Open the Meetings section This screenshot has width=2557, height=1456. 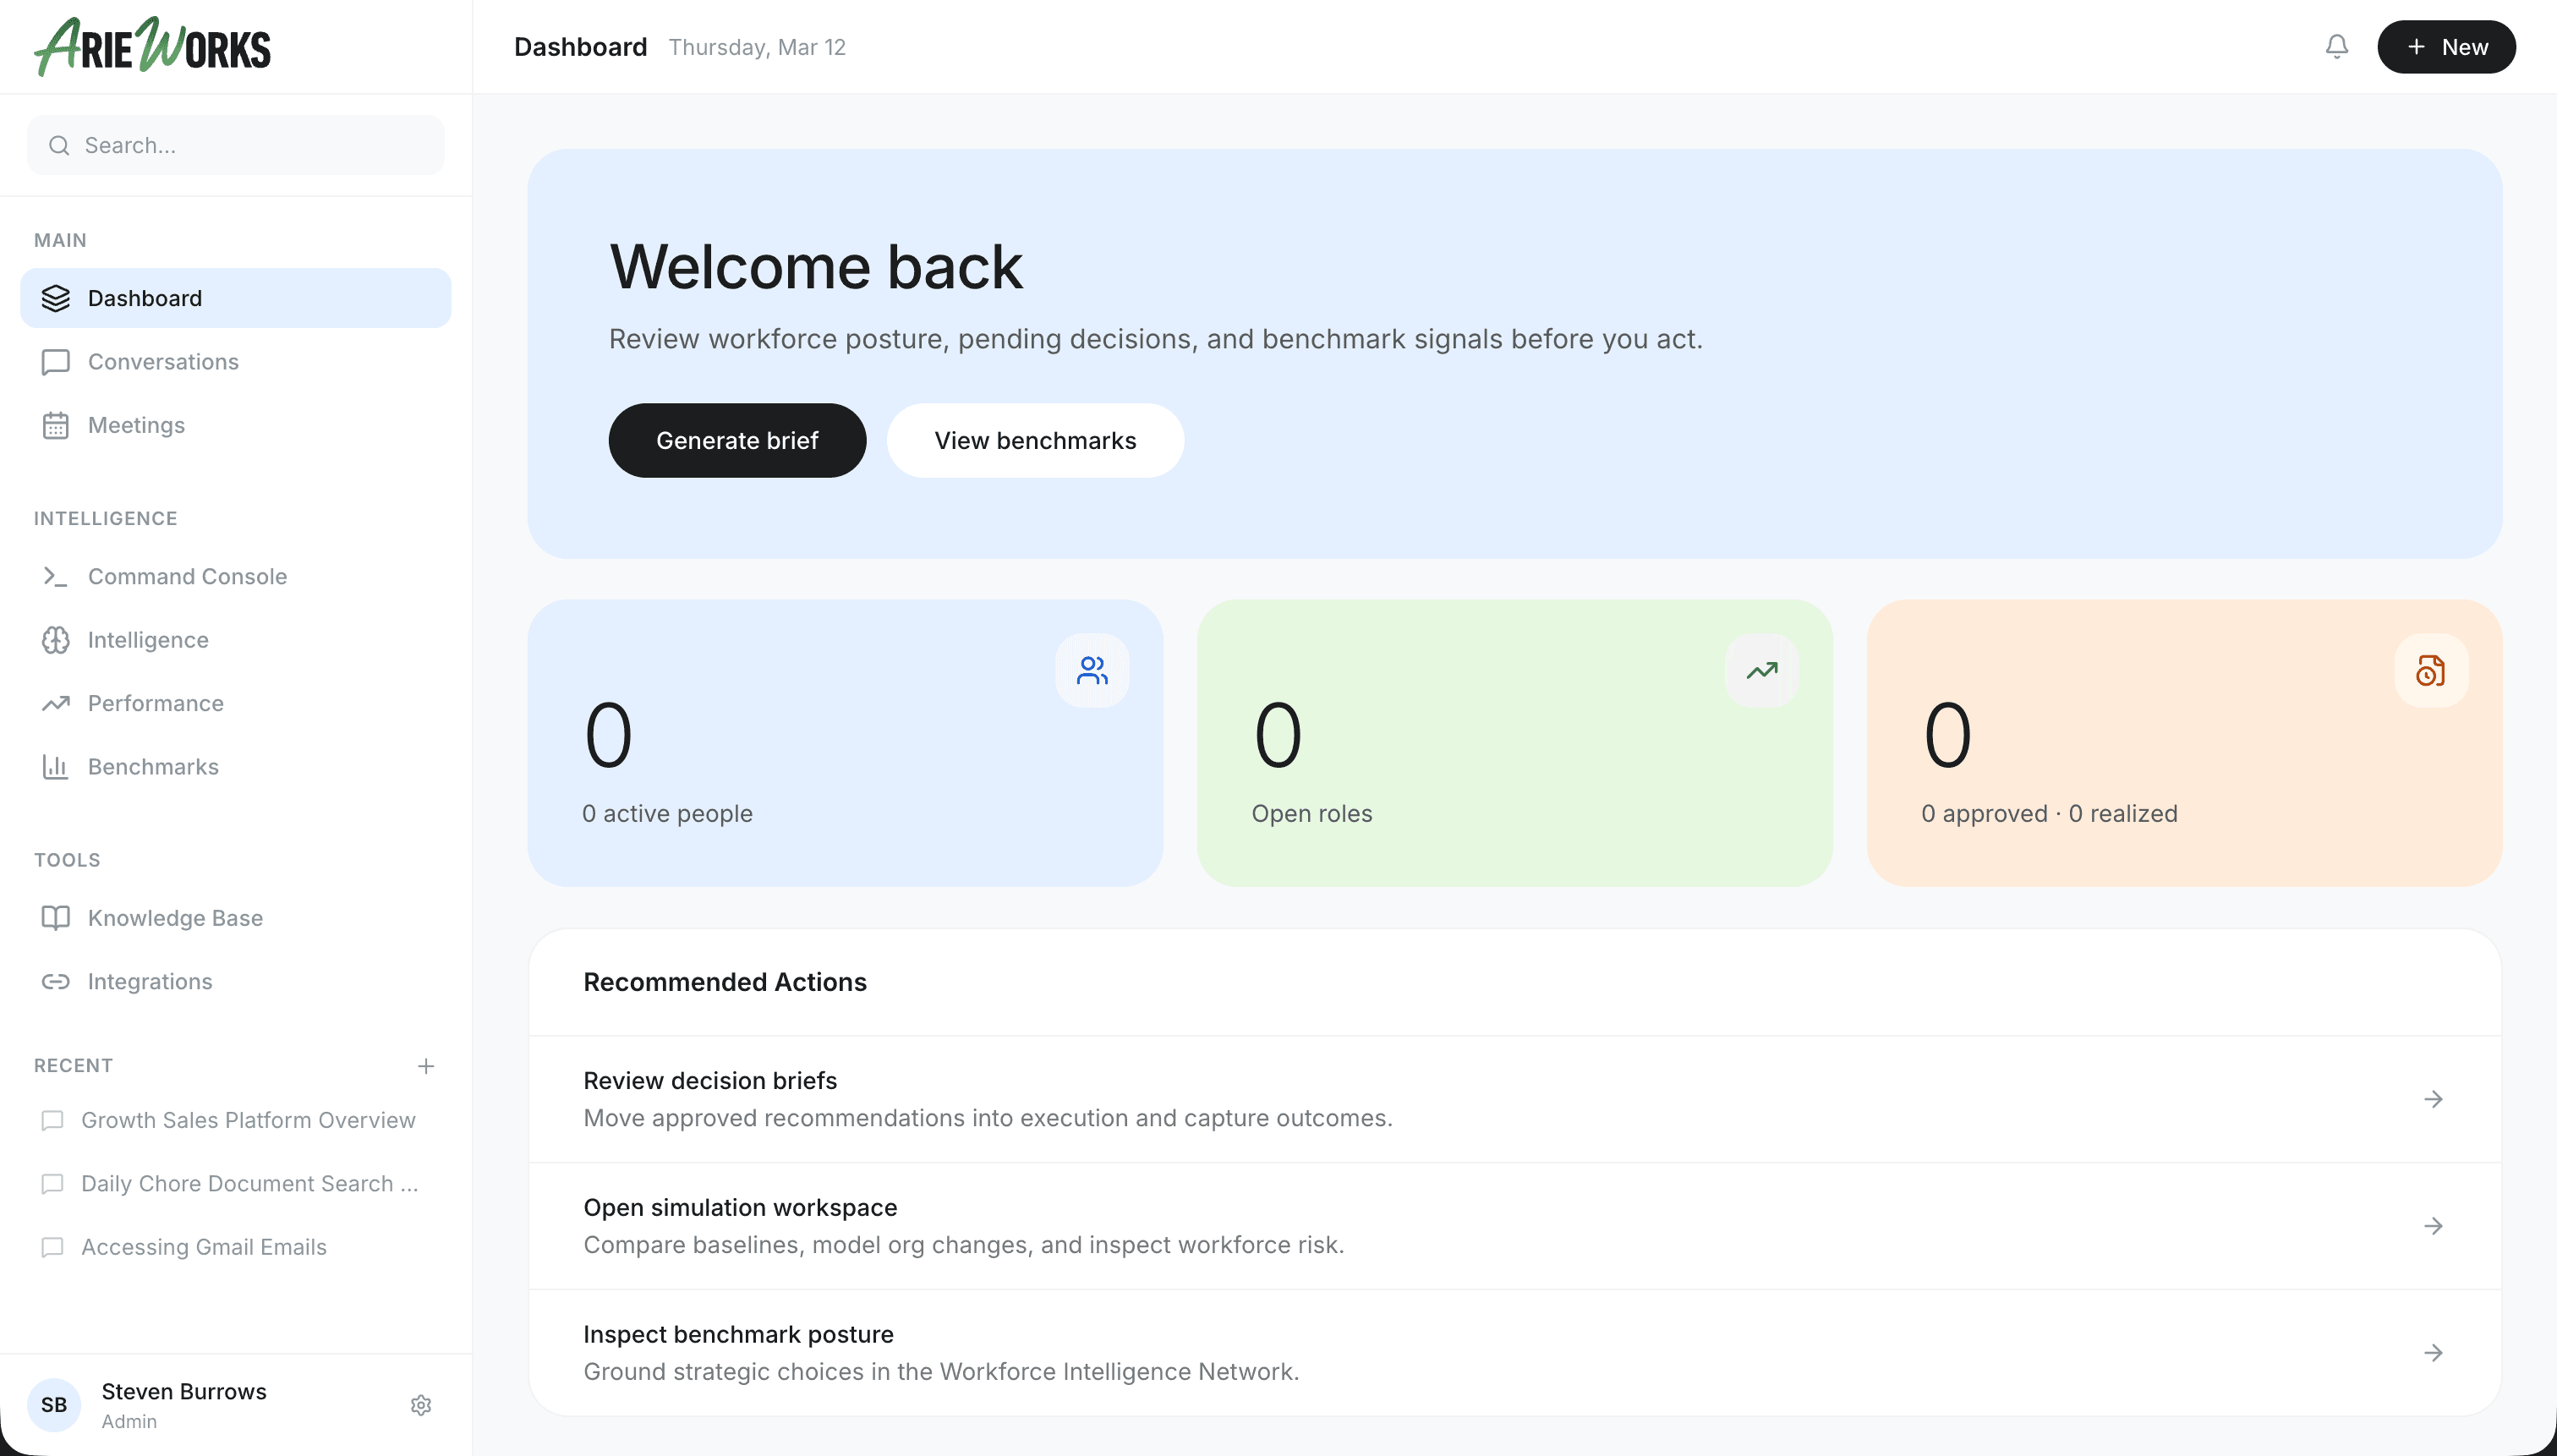[x=137, y=424]
